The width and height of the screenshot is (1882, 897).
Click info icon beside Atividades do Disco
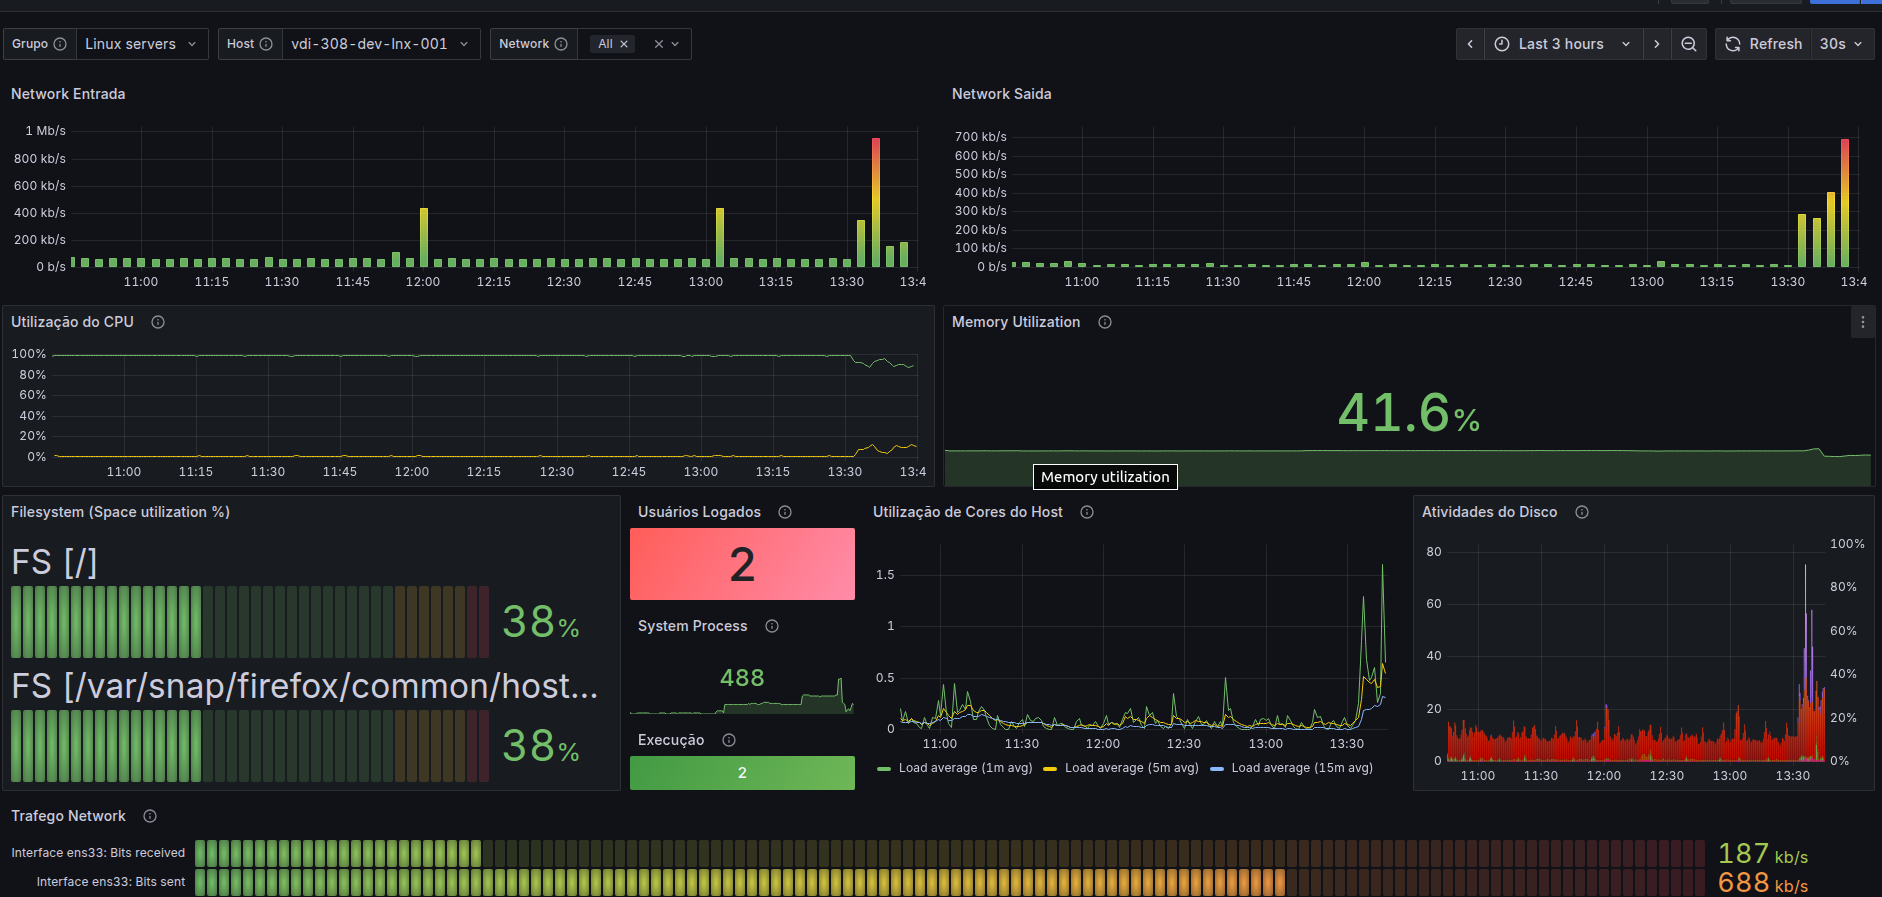pos(1582,512)
